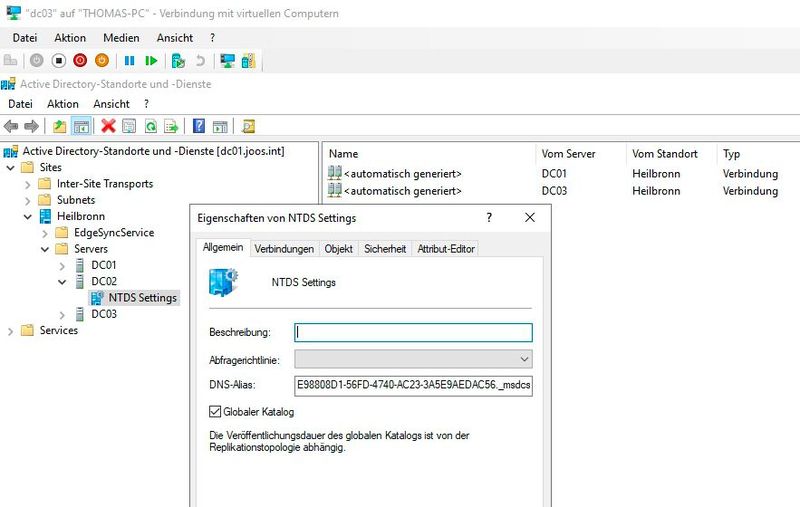This screenshot has height=507, width=800.
Task: Turn off the VM with the stop icon
Action: tap(59, 61)
